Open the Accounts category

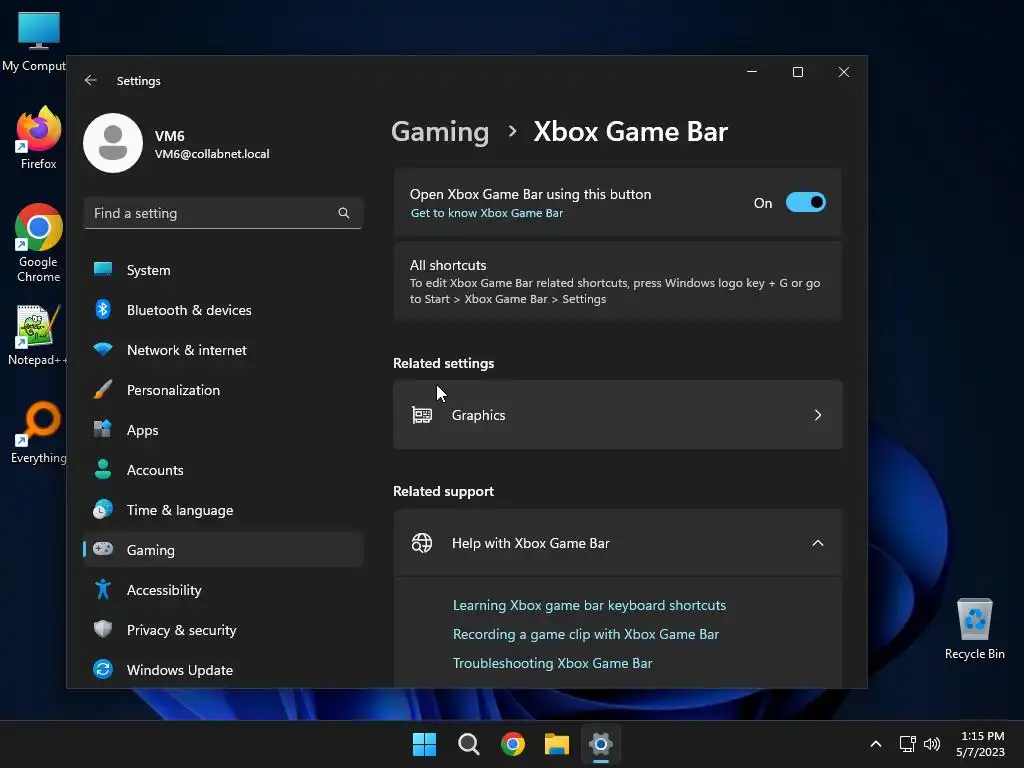(223, 470)
